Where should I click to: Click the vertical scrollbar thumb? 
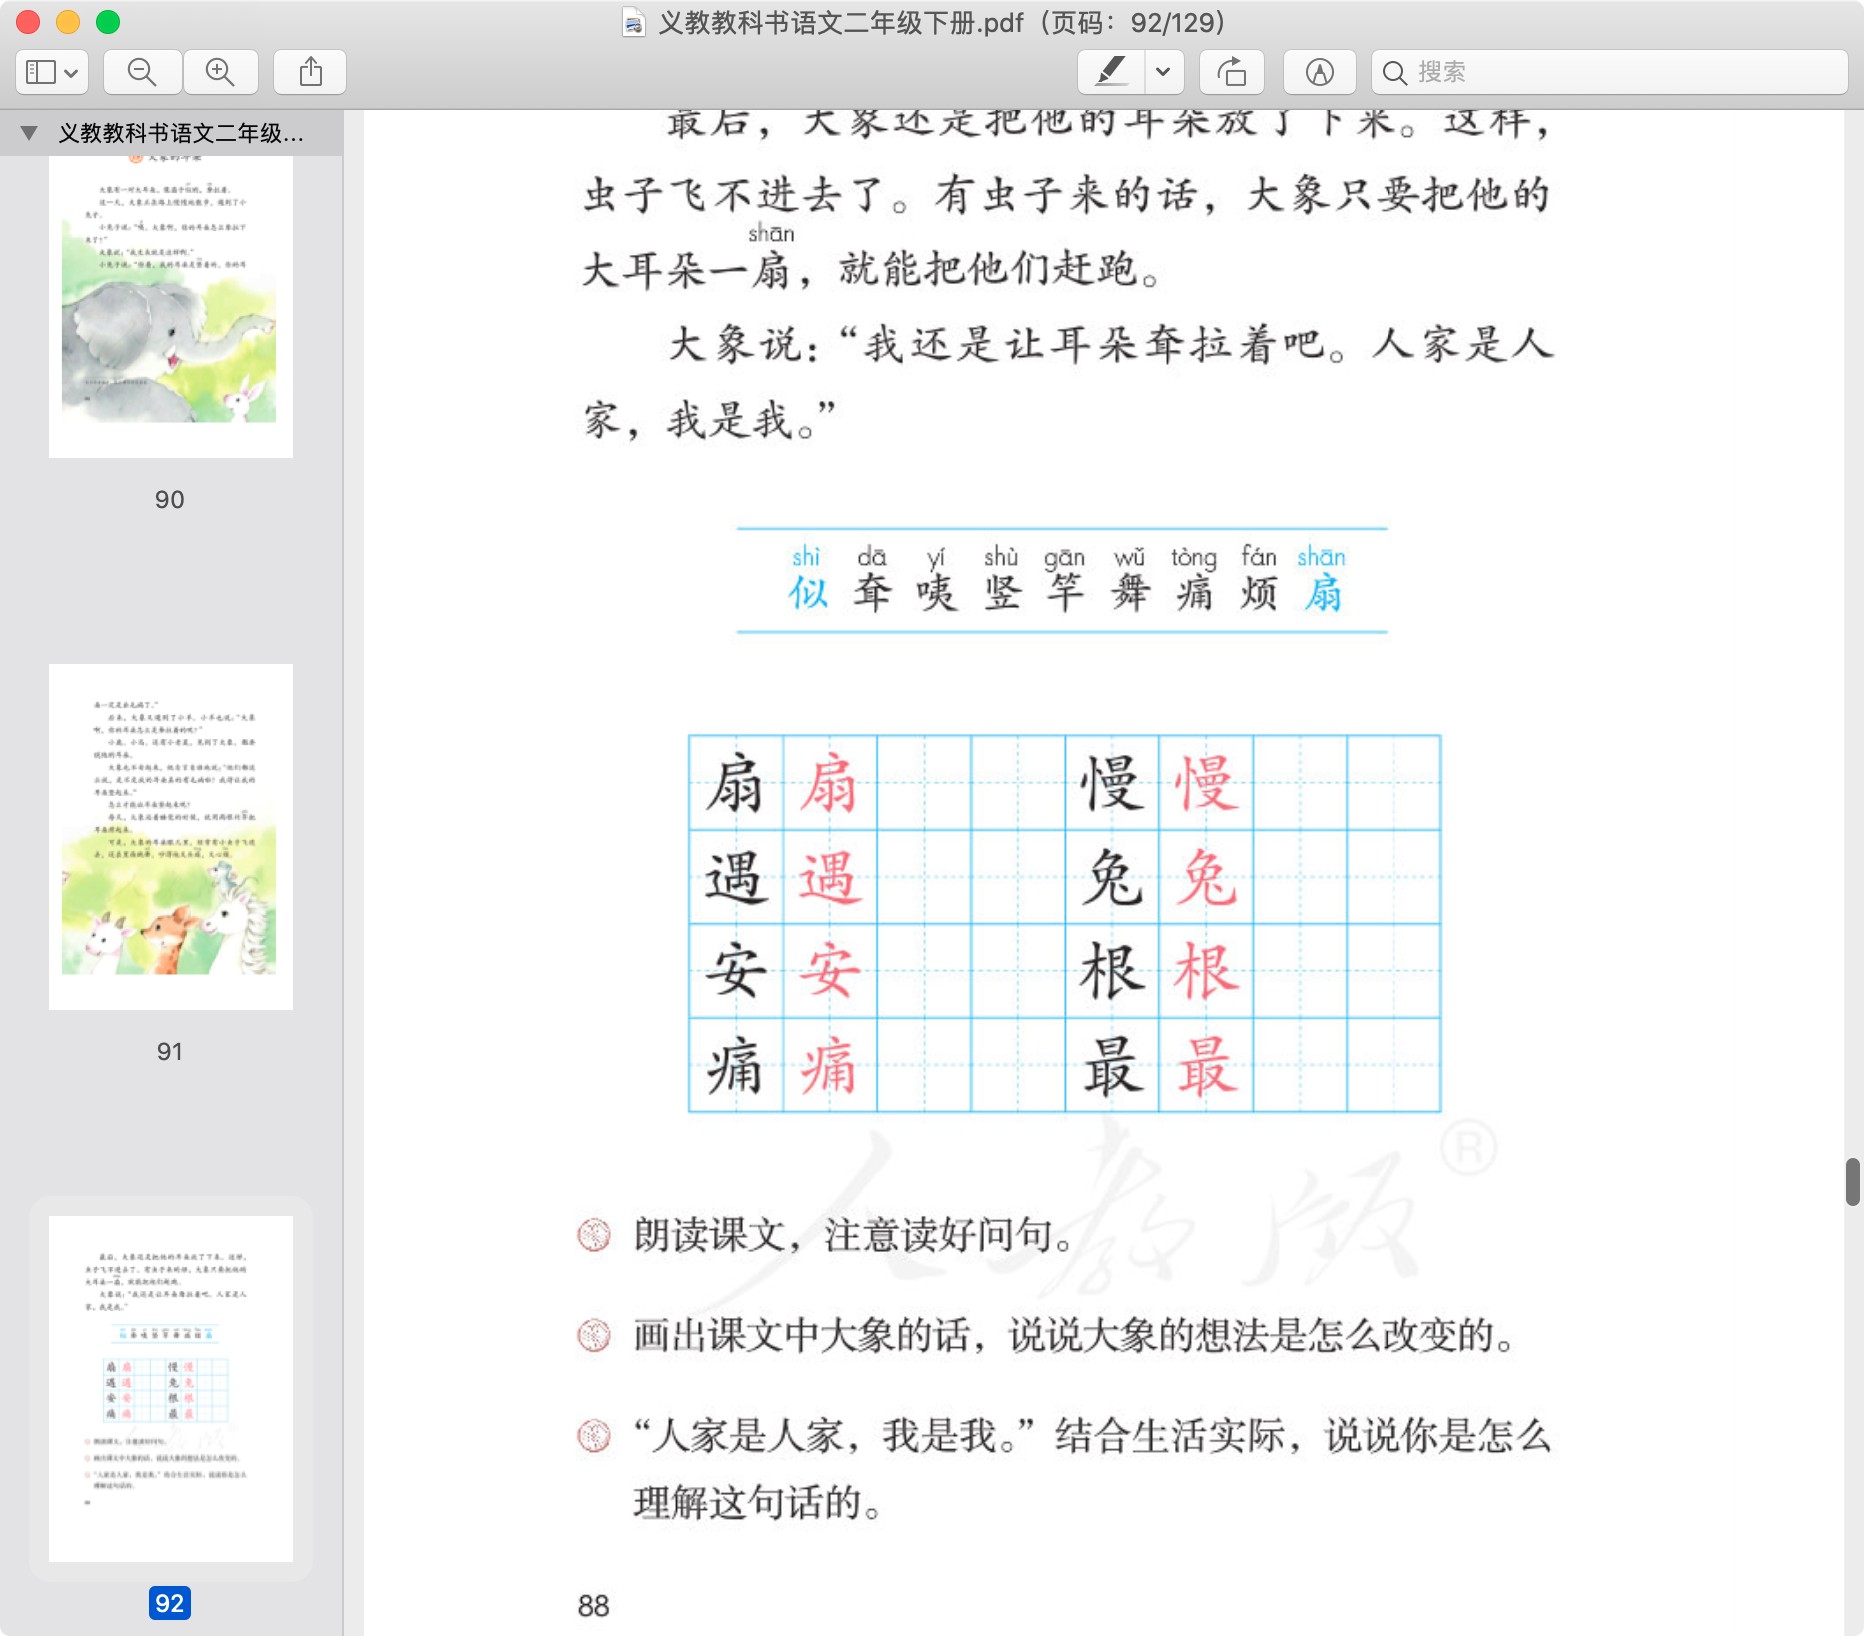pyautogui.click(x=1852, y=1182)
